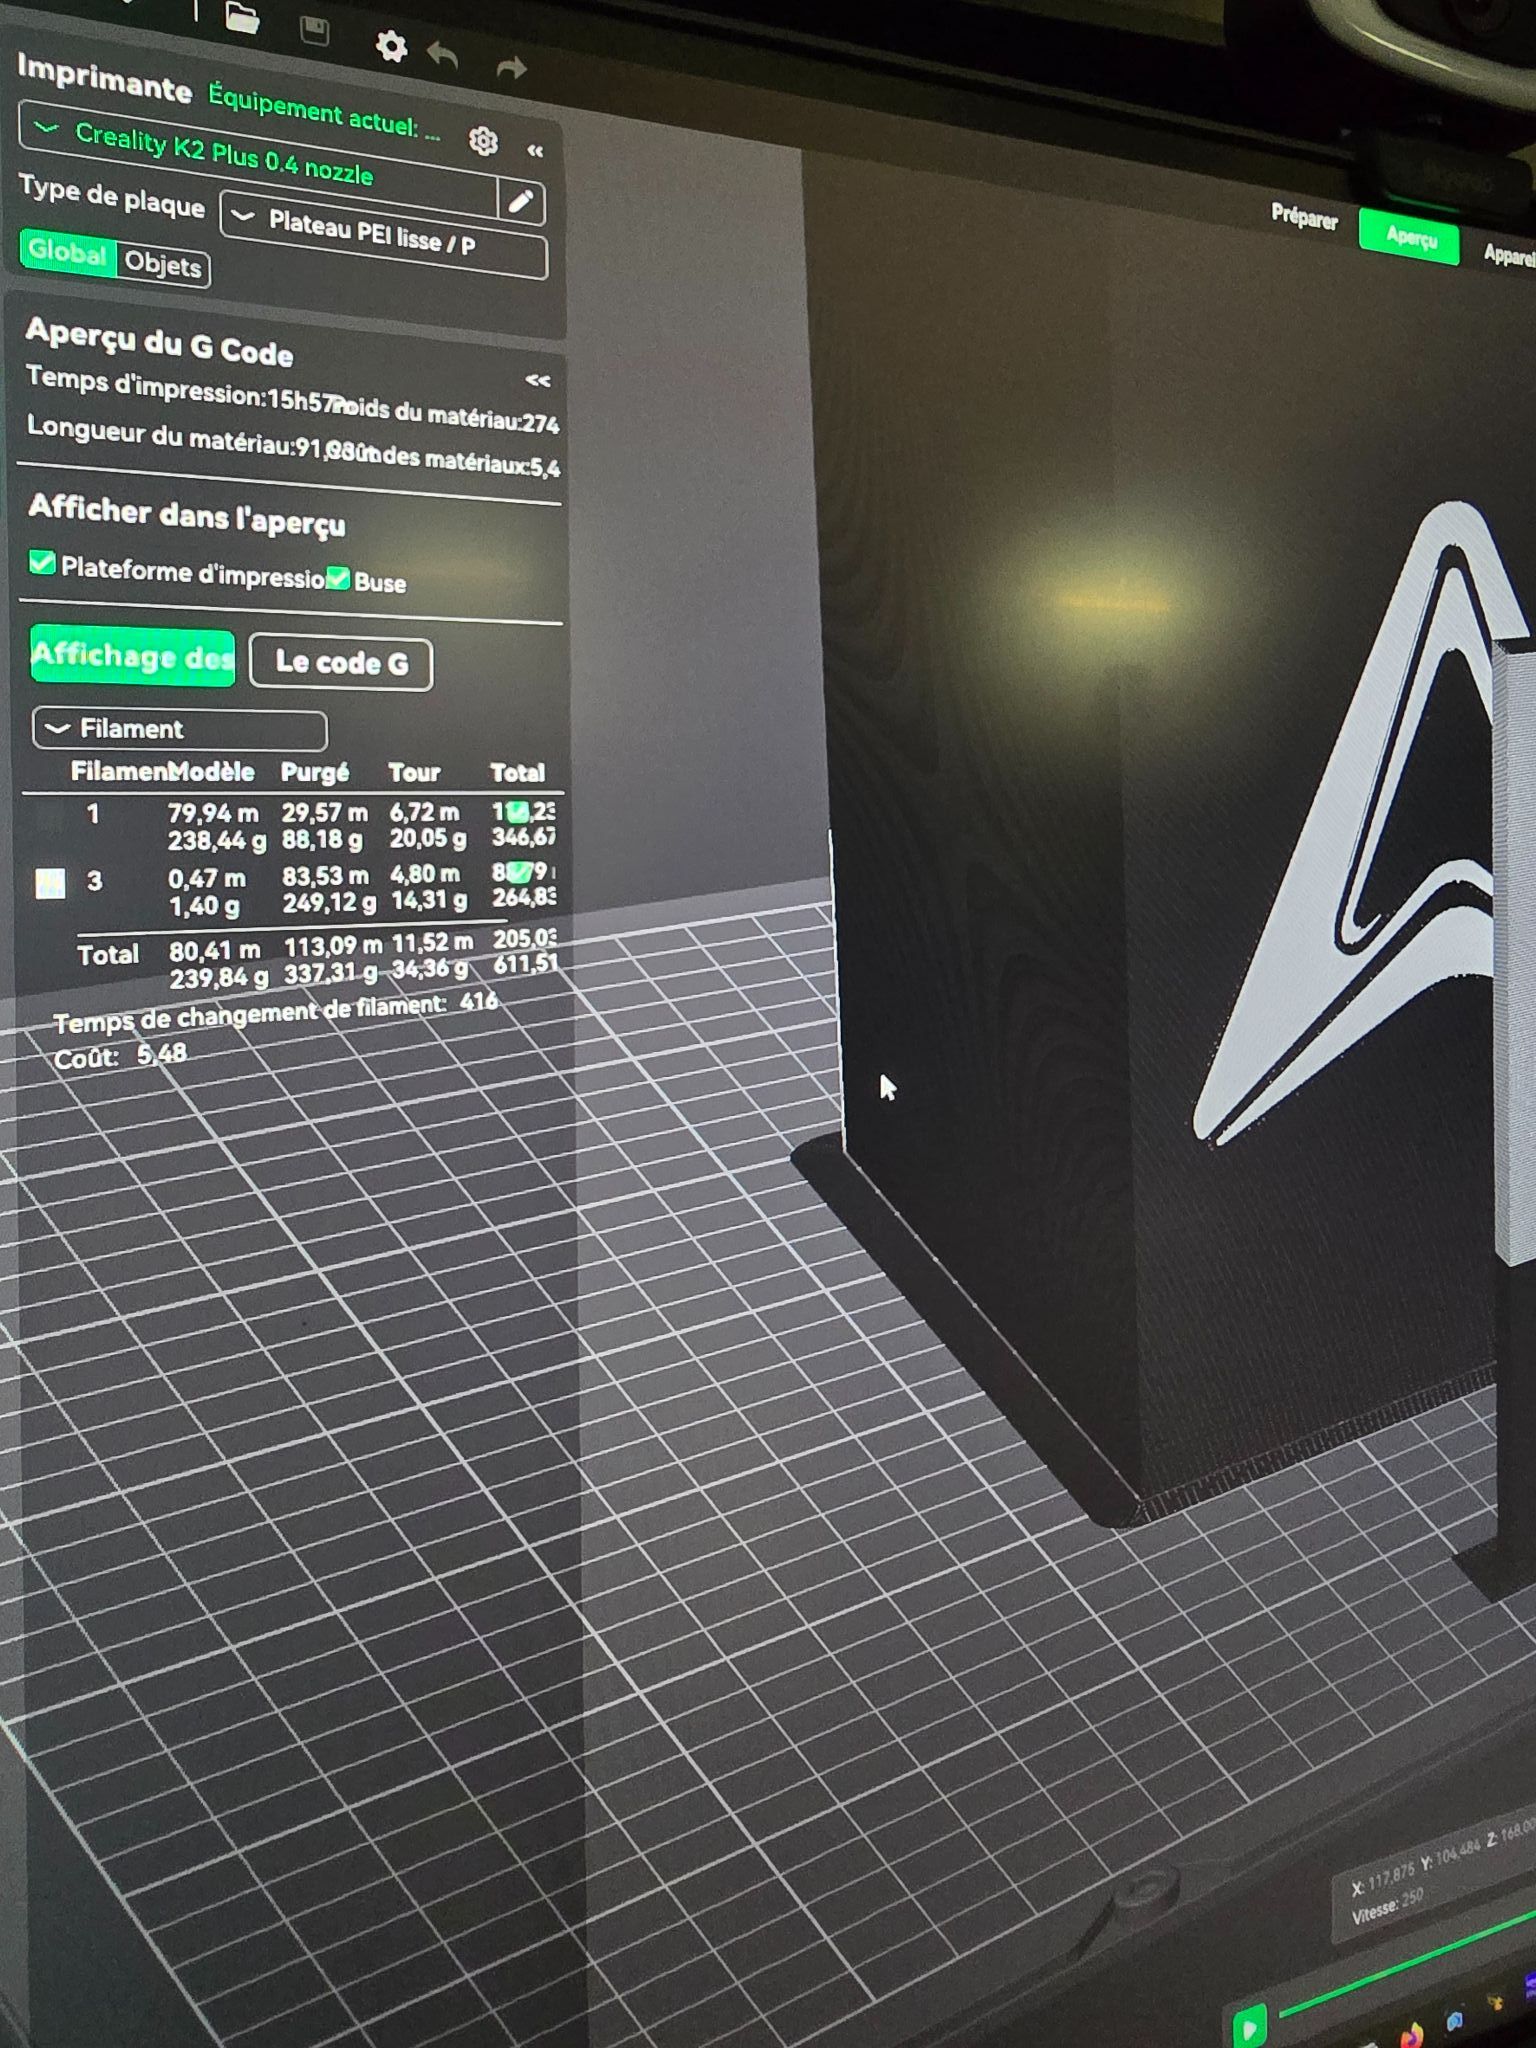This screenshot has height=2048, width=1536.
Task: Switch to the Global settings toggle
Action: 67,252
